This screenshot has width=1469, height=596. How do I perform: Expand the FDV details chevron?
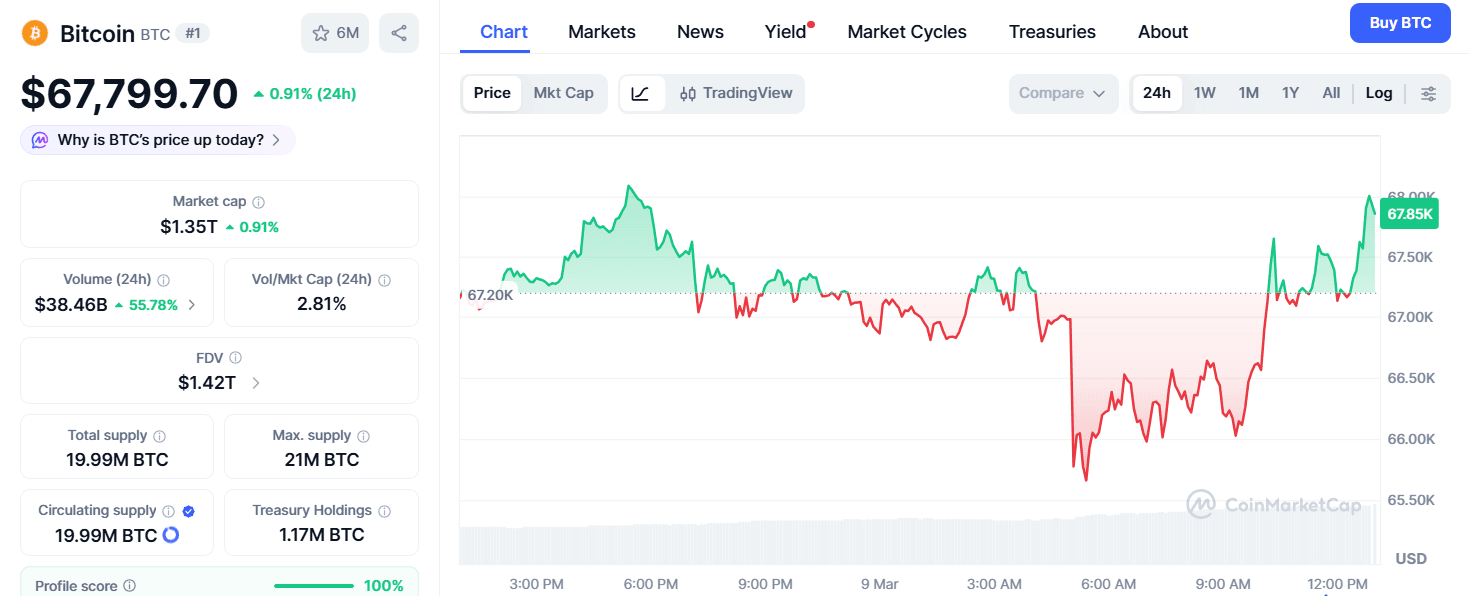[x=256, y=382]
